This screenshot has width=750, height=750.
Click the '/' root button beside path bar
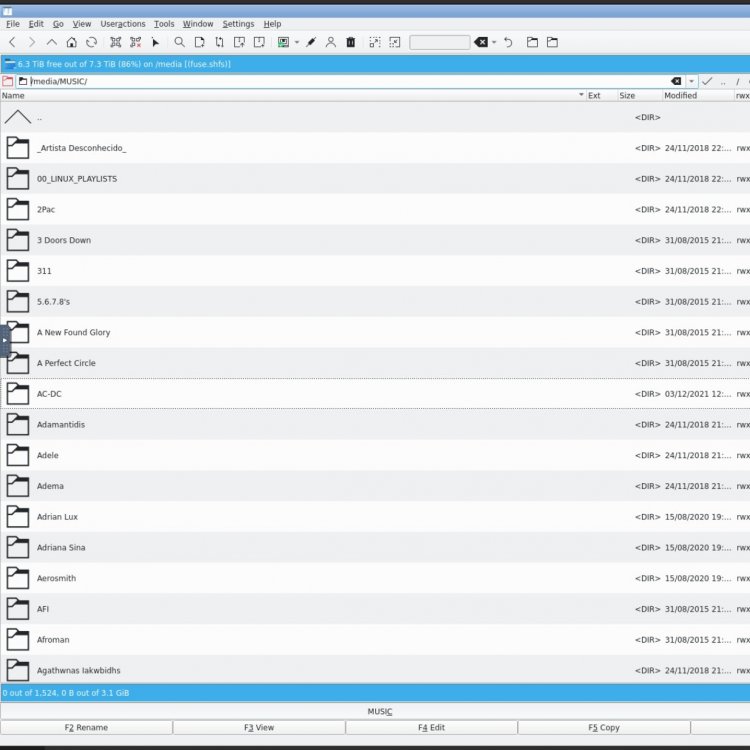[x=738, y=82]
